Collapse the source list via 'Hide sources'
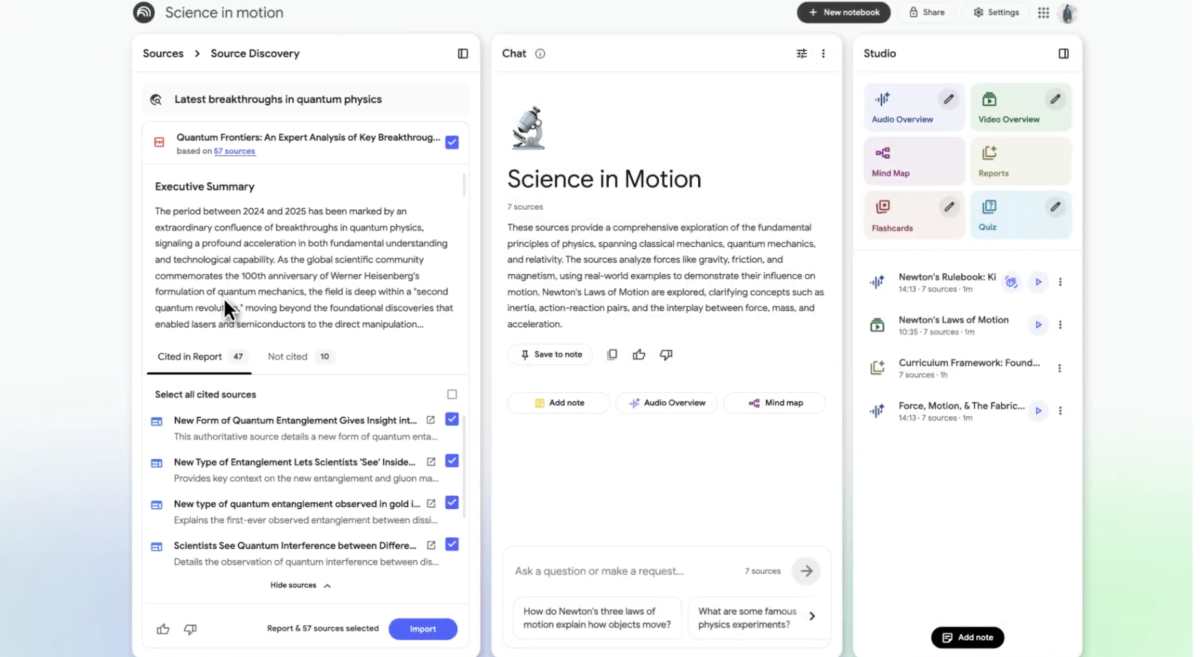The image size is (1200, 657). point(300,585)
